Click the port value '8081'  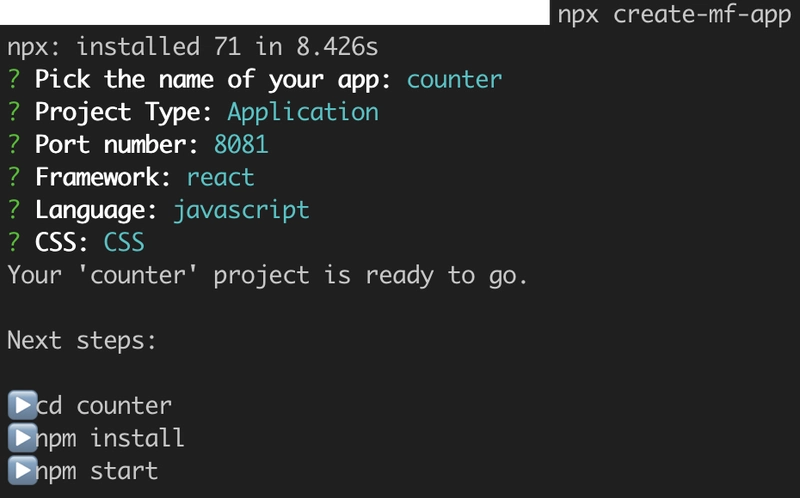point(241,144)
